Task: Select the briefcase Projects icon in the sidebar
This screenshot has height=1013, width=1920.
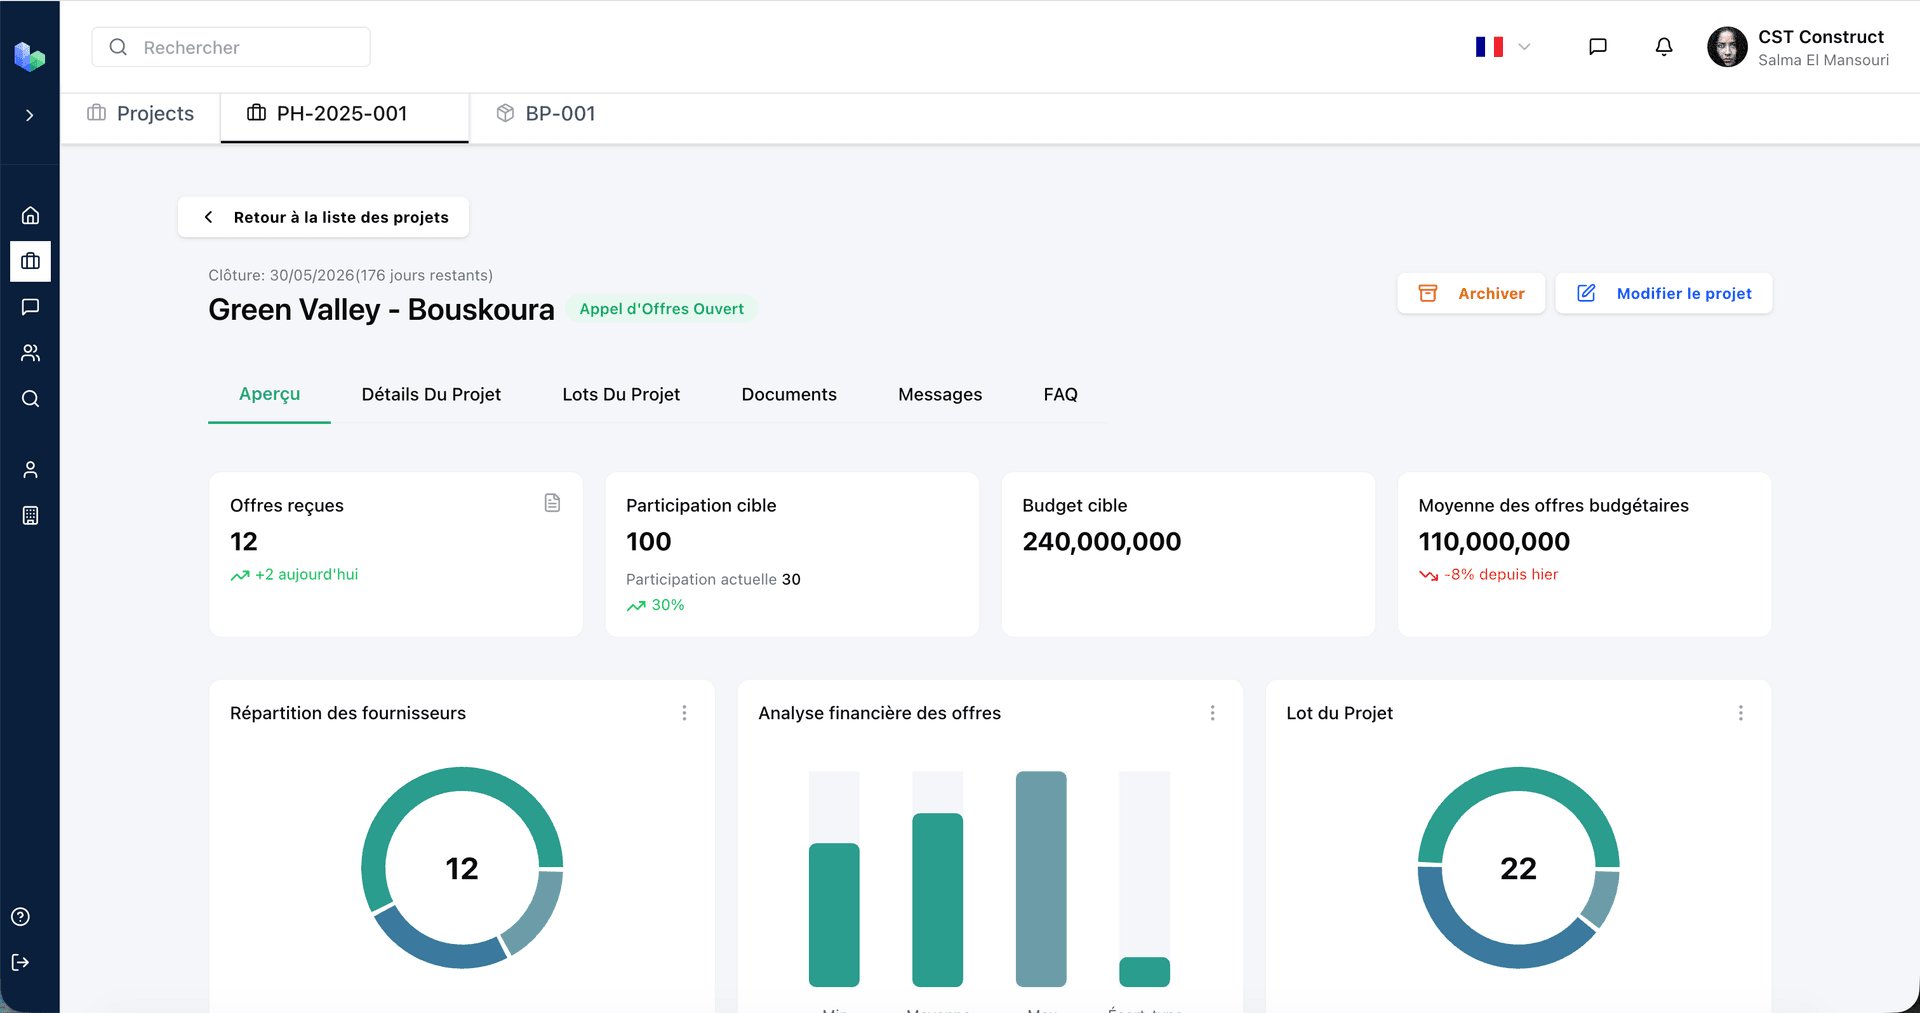Action: pyautogui.click(x=30, y=261)
